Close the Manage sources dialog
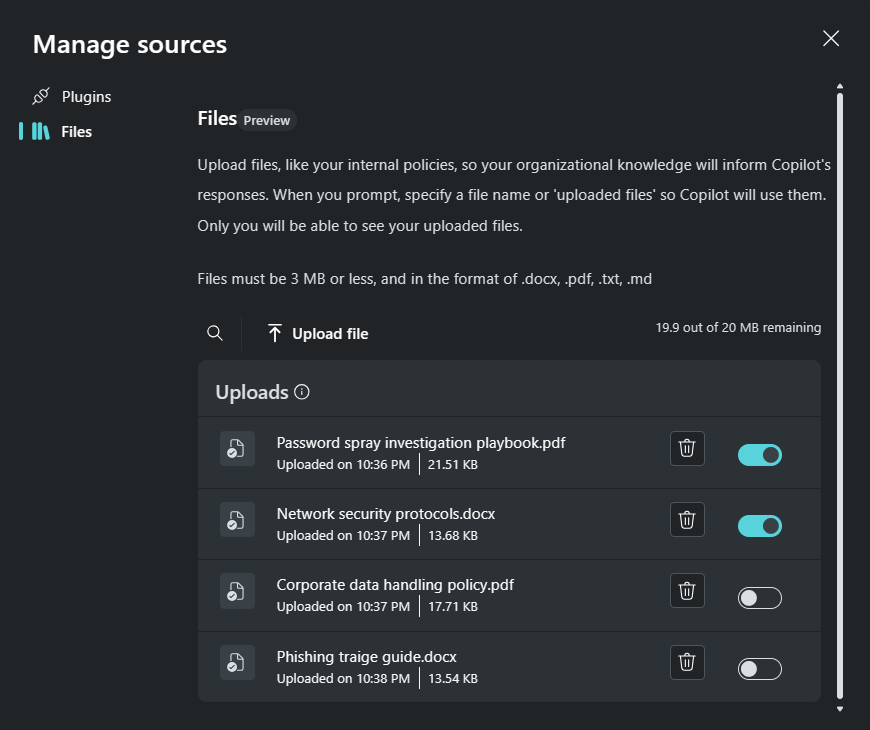The width and height of the screenshot is (870, 730). (x=831, y=38)
